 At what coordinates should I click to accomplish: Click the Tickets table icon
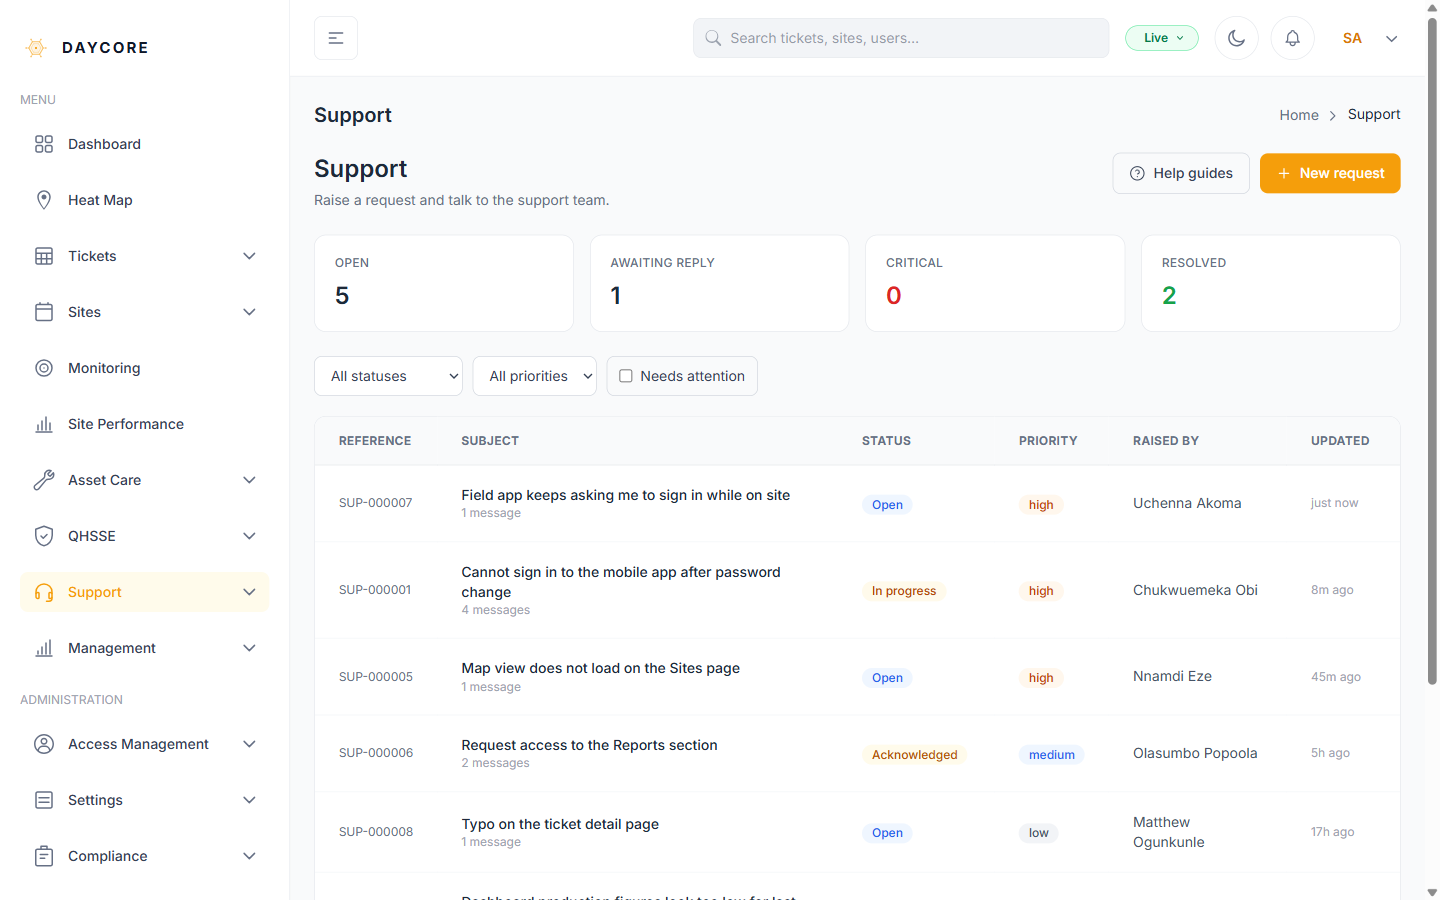[x=44, y=256]
